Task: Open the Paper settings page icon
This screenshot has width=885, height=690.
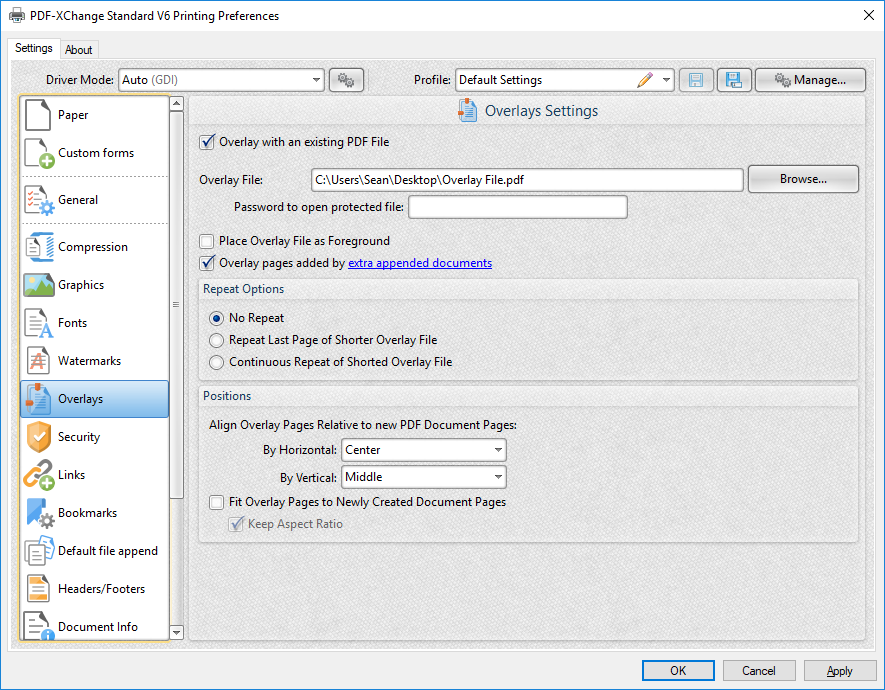Action: [38, 115]
